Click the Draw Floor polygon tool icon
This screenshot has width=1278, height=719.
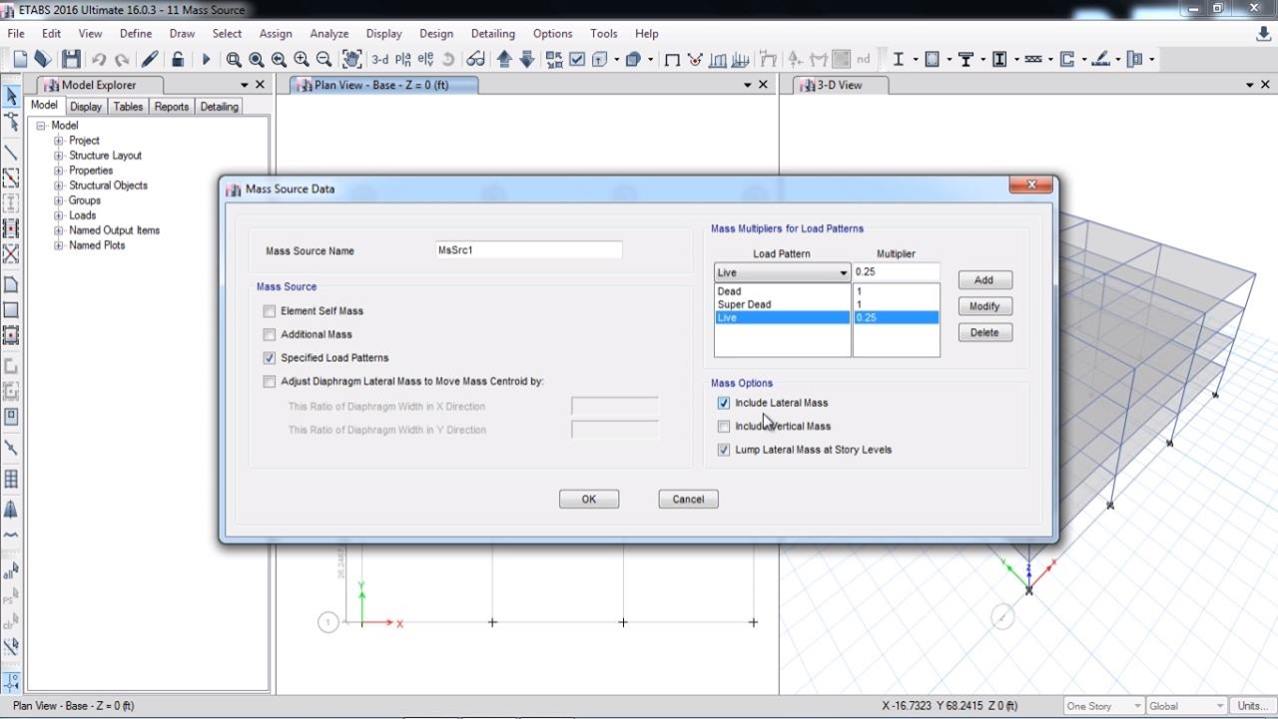[x=11, y=285]
